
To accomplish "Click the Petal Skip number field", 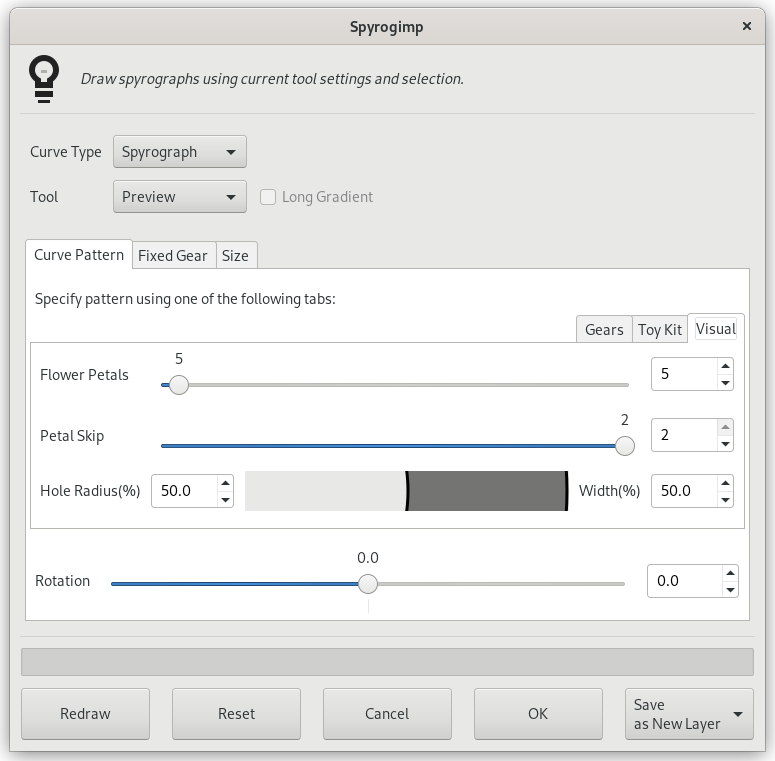I will pyautogui.click(x=684, y=435).
